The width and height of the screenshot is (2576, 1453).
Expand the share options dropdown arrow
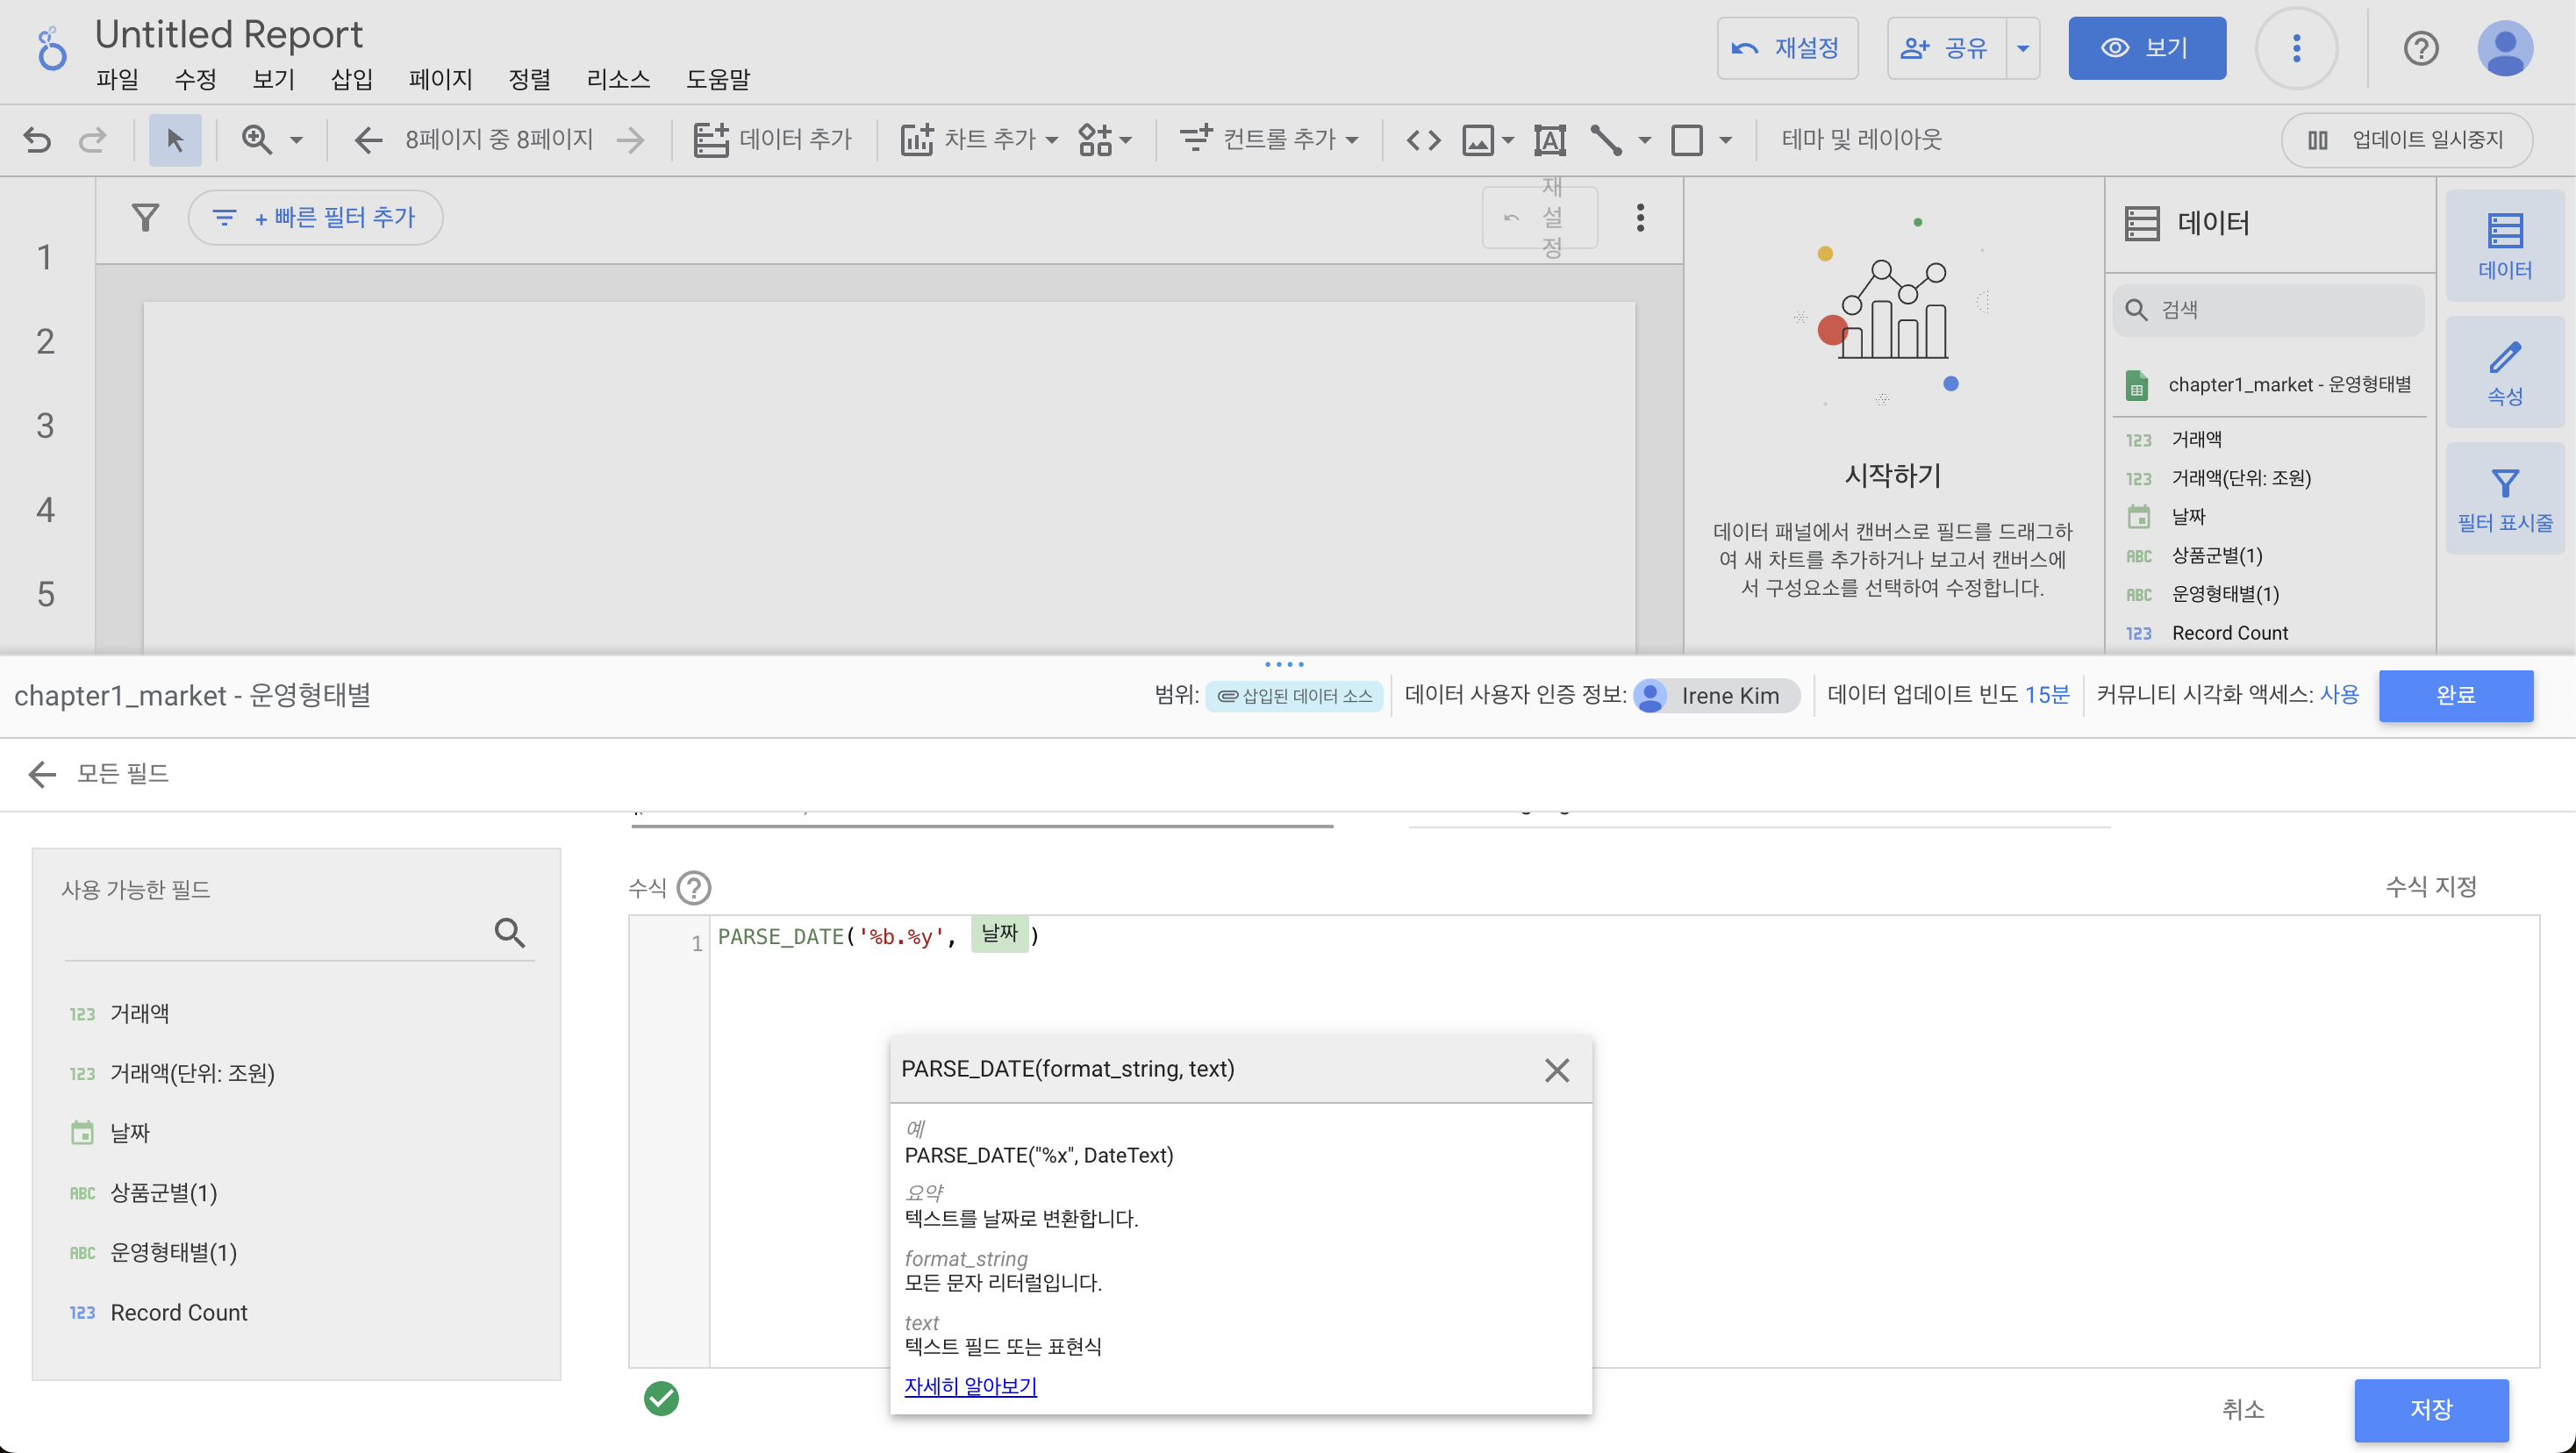2022,48
